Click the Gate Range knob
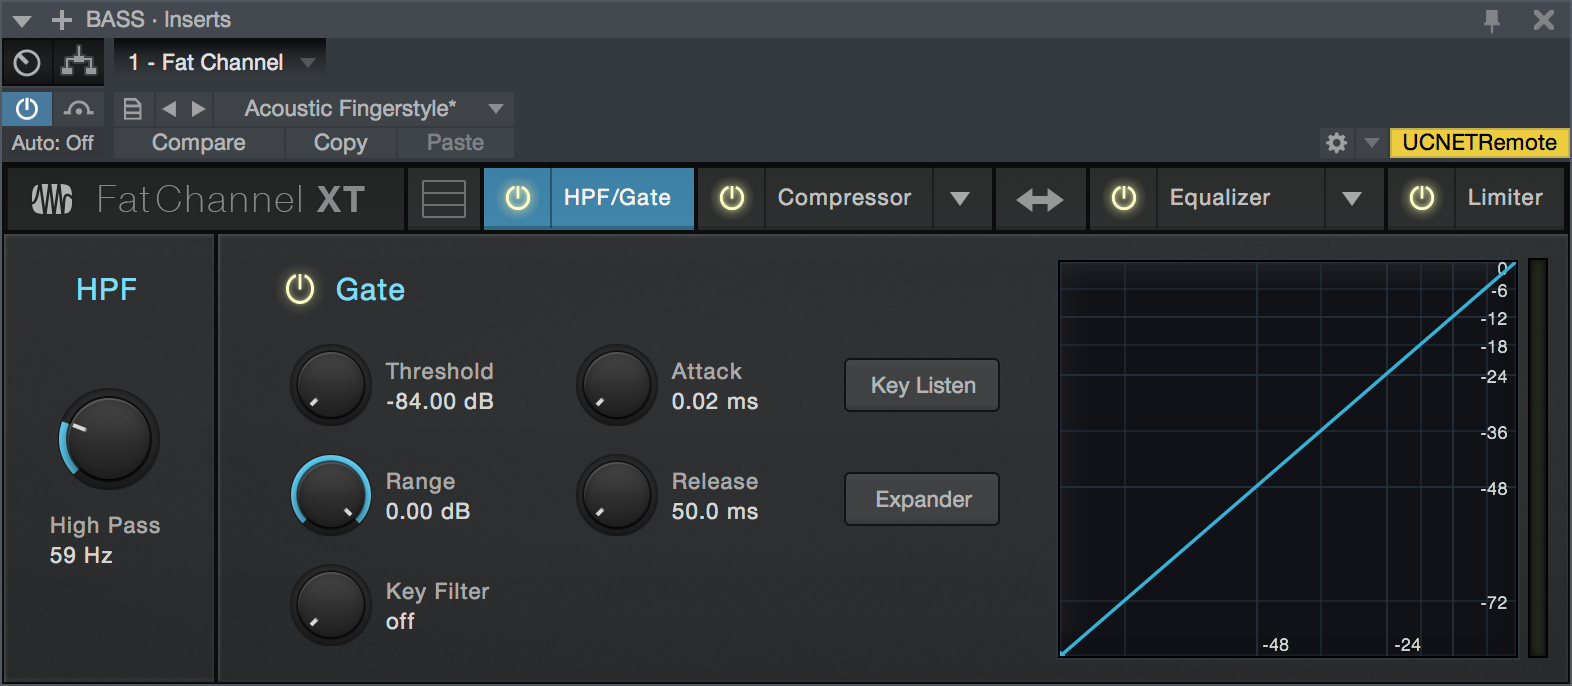This screenshot has width=1572, height=686. [x=331, y=495]
